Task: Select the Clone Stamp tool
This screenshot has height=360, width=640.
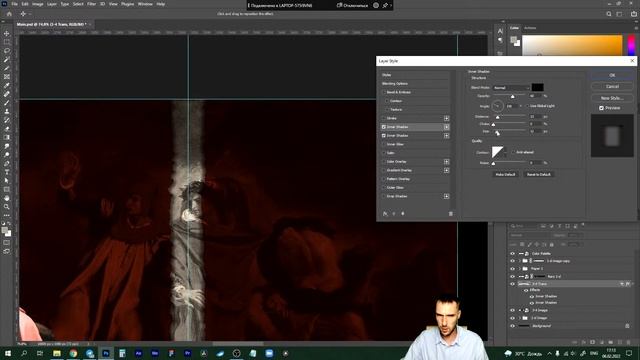Action: coord(7,111)
